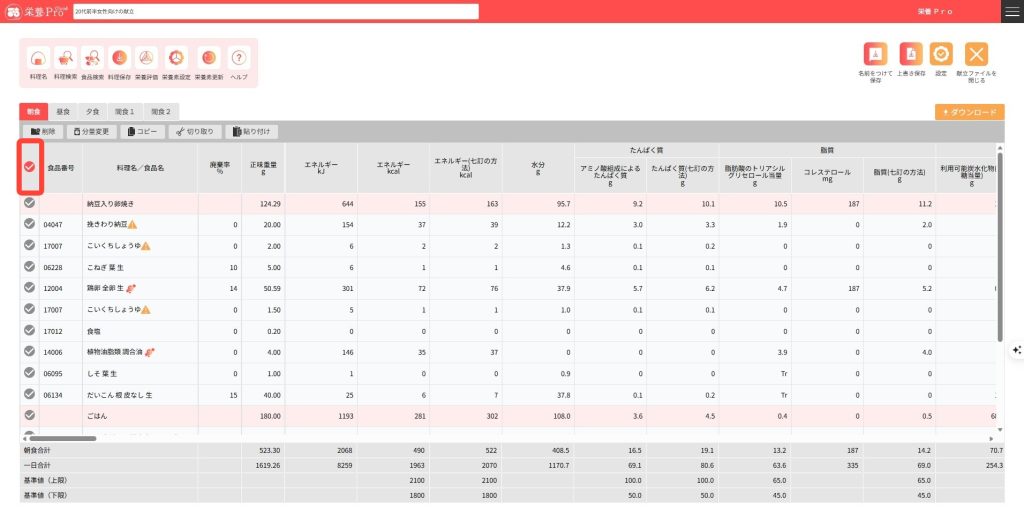This screenshot has height=508, width=1024.
Task: Click the 削除 delete toolbar button
Action: 42,132
